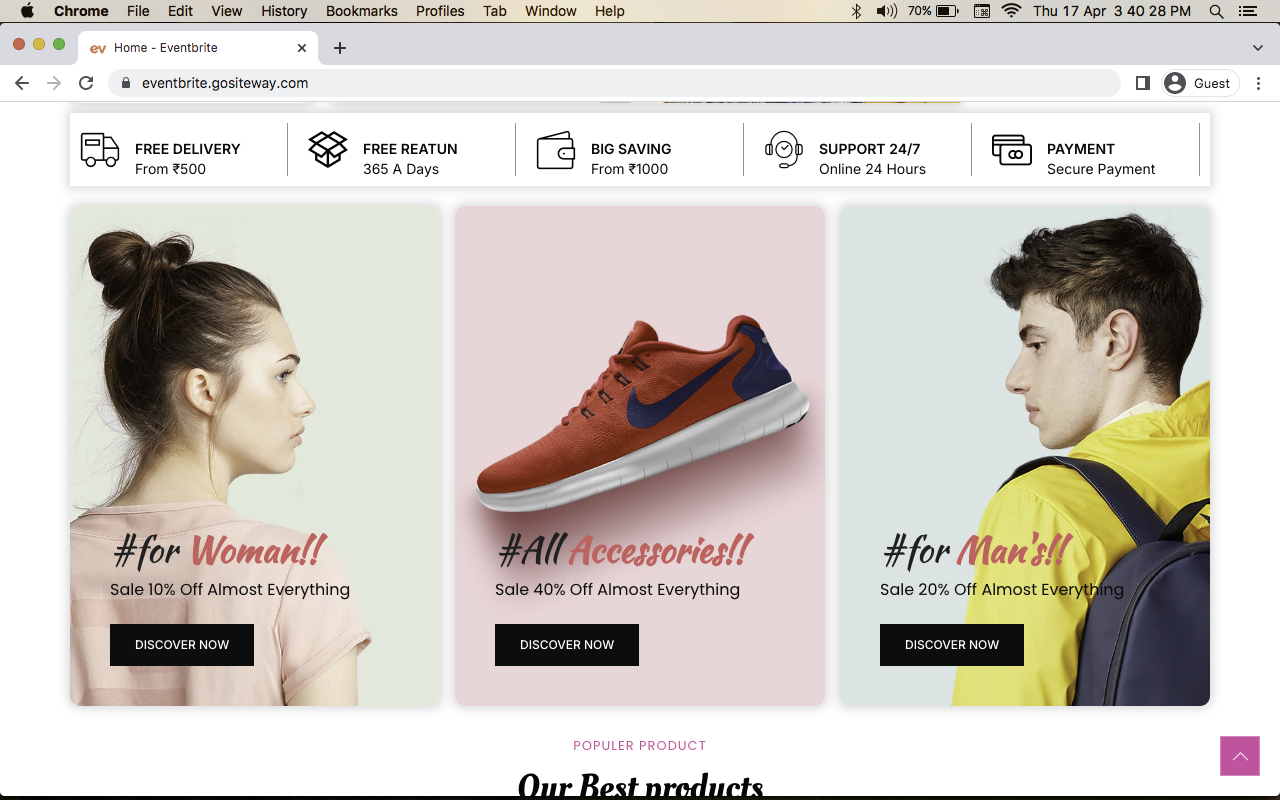The height and width of the screenshot is (800, 1280).
Task: Expand the tab search chevron
Action: pyautogui.click(x=1258, y=48)
